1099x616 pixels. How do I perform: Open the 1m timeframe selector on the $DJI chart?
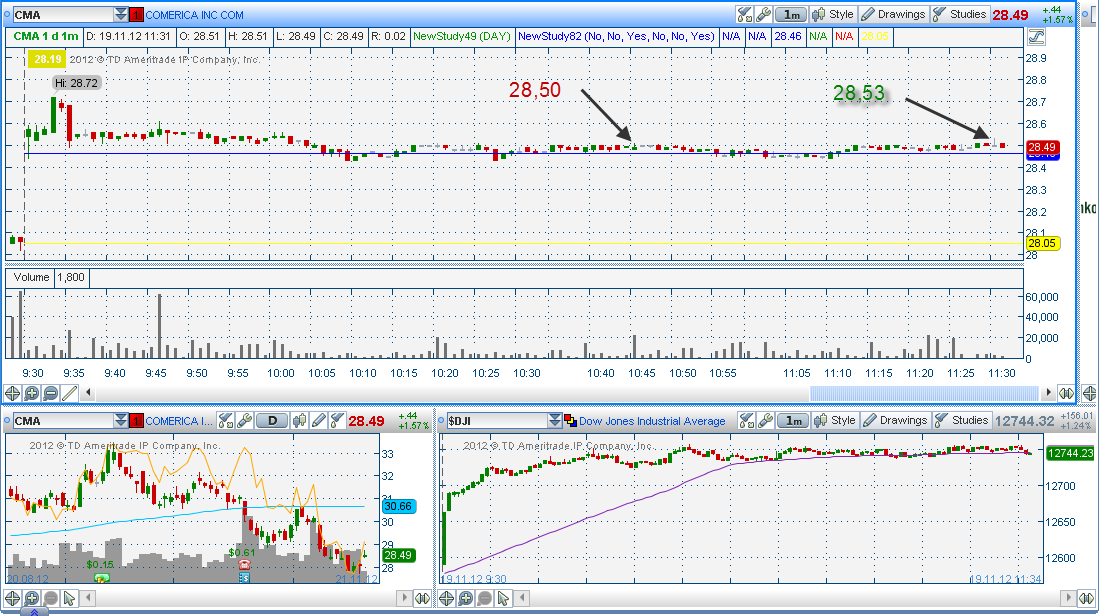pyautogui.click(x=793, y=420)
